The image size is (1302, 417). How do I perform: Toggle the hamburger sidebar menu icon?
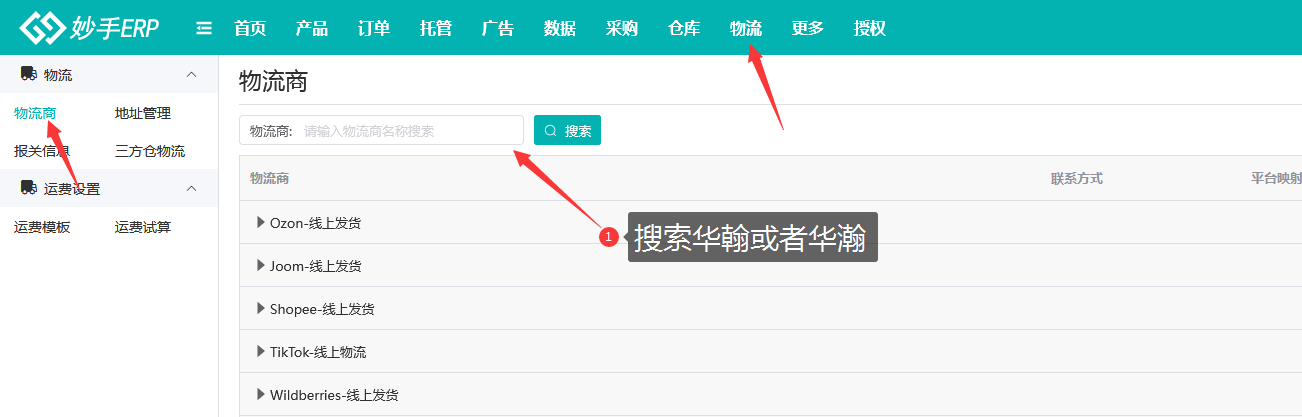204,28
